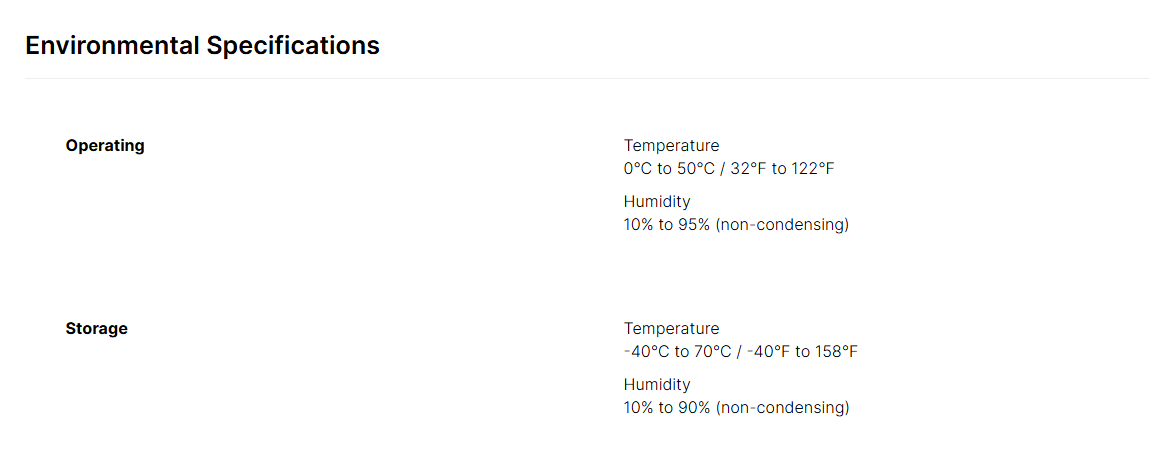Viewport: 1149px width, 462px height.
Task: Click the Humidity label in the Storage section
Action: [657, 385]
